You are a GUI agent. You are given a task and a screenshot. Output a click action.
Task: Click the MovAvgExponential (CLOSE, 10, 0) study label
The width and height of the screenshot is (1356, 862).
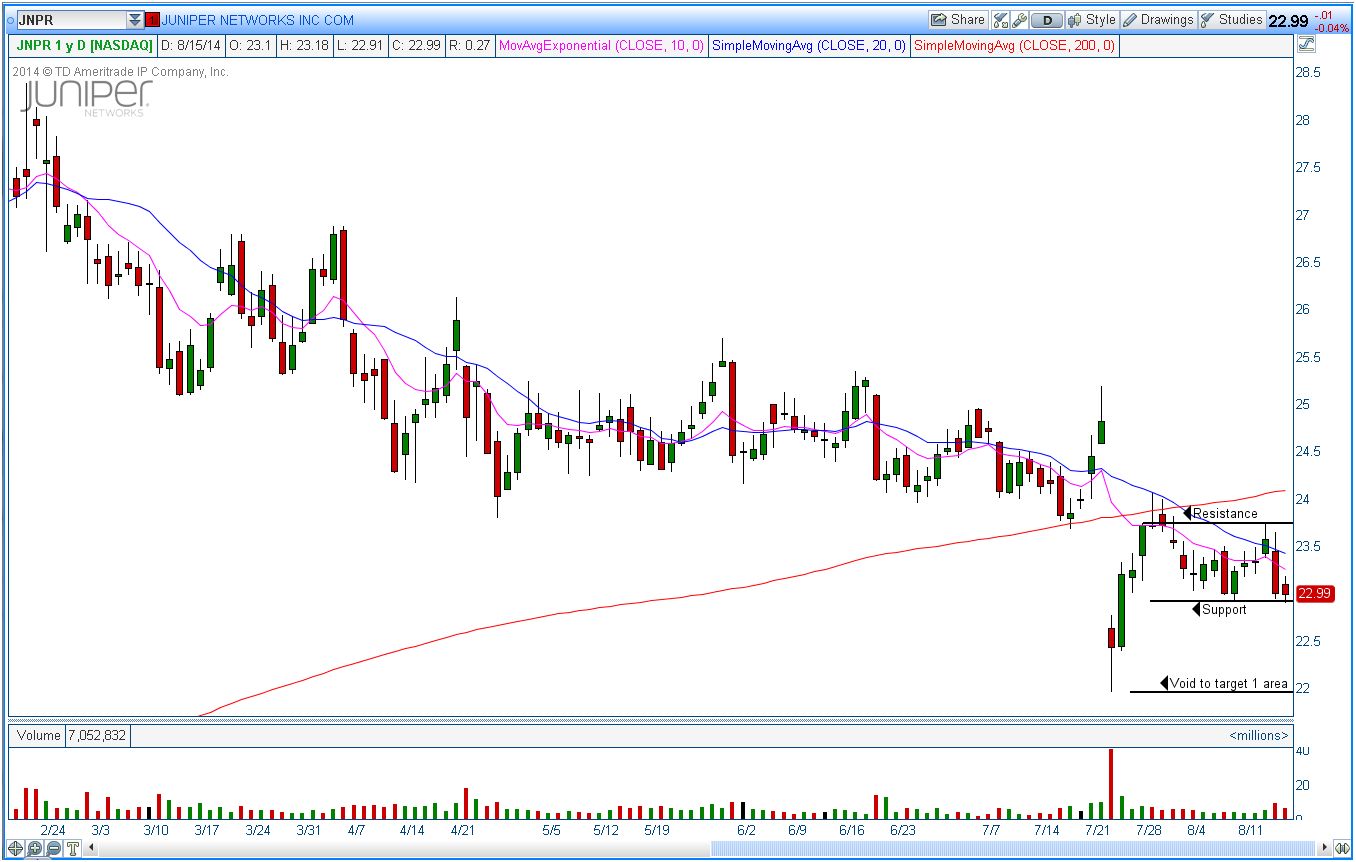[600, 46]
